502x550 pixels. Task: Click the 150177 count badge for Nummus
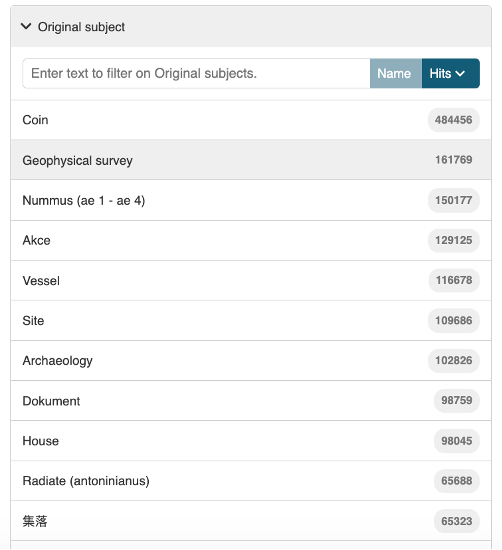pos(454,200)
